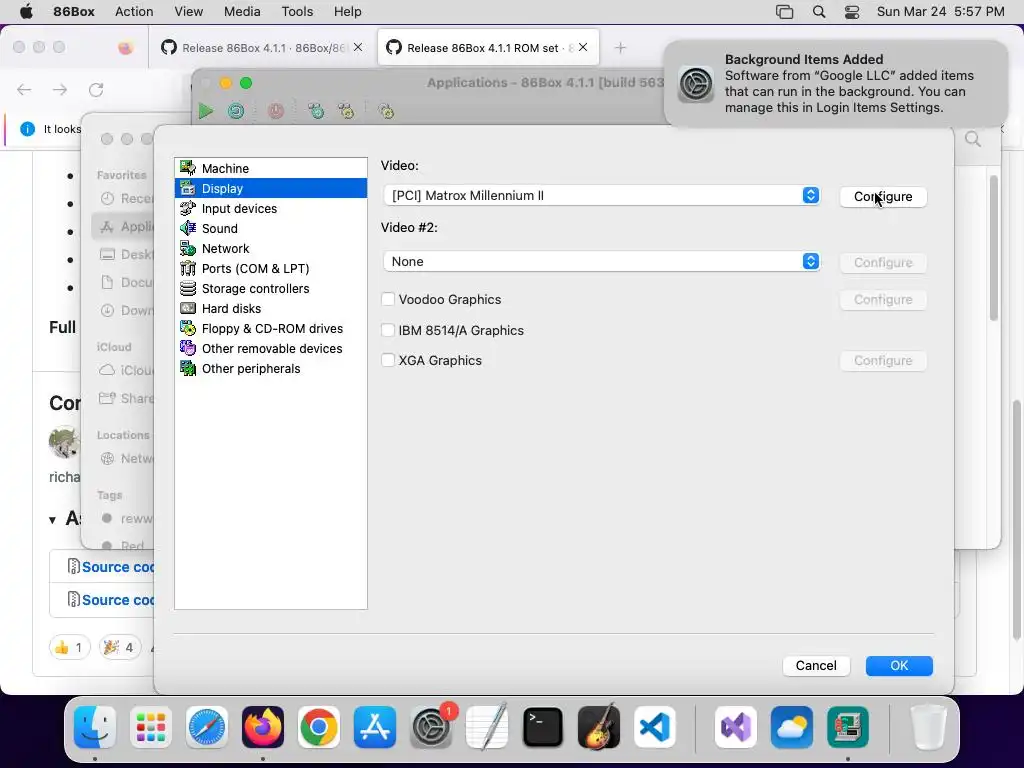The image size is (1024, 768).
Task: Close the ROM set browser tab
Action: [x=583, y=47]
